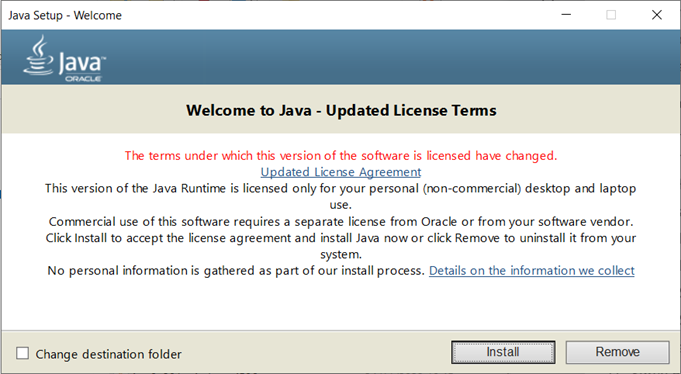The width and height of the screenshot is (681, 374).
Task: Click the 'This version of the Java Runtime' paragraph
Action: (340, 196)
